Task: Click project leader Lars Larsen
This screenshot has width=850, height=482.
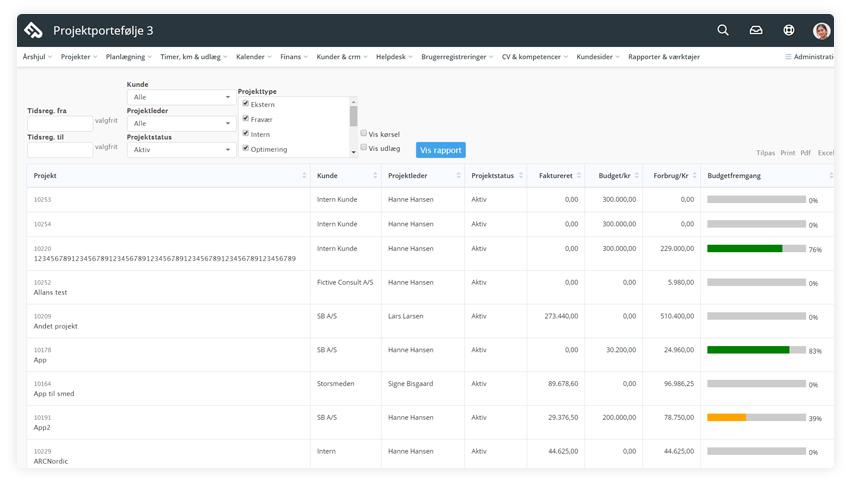Action: (x=405, y=316)
